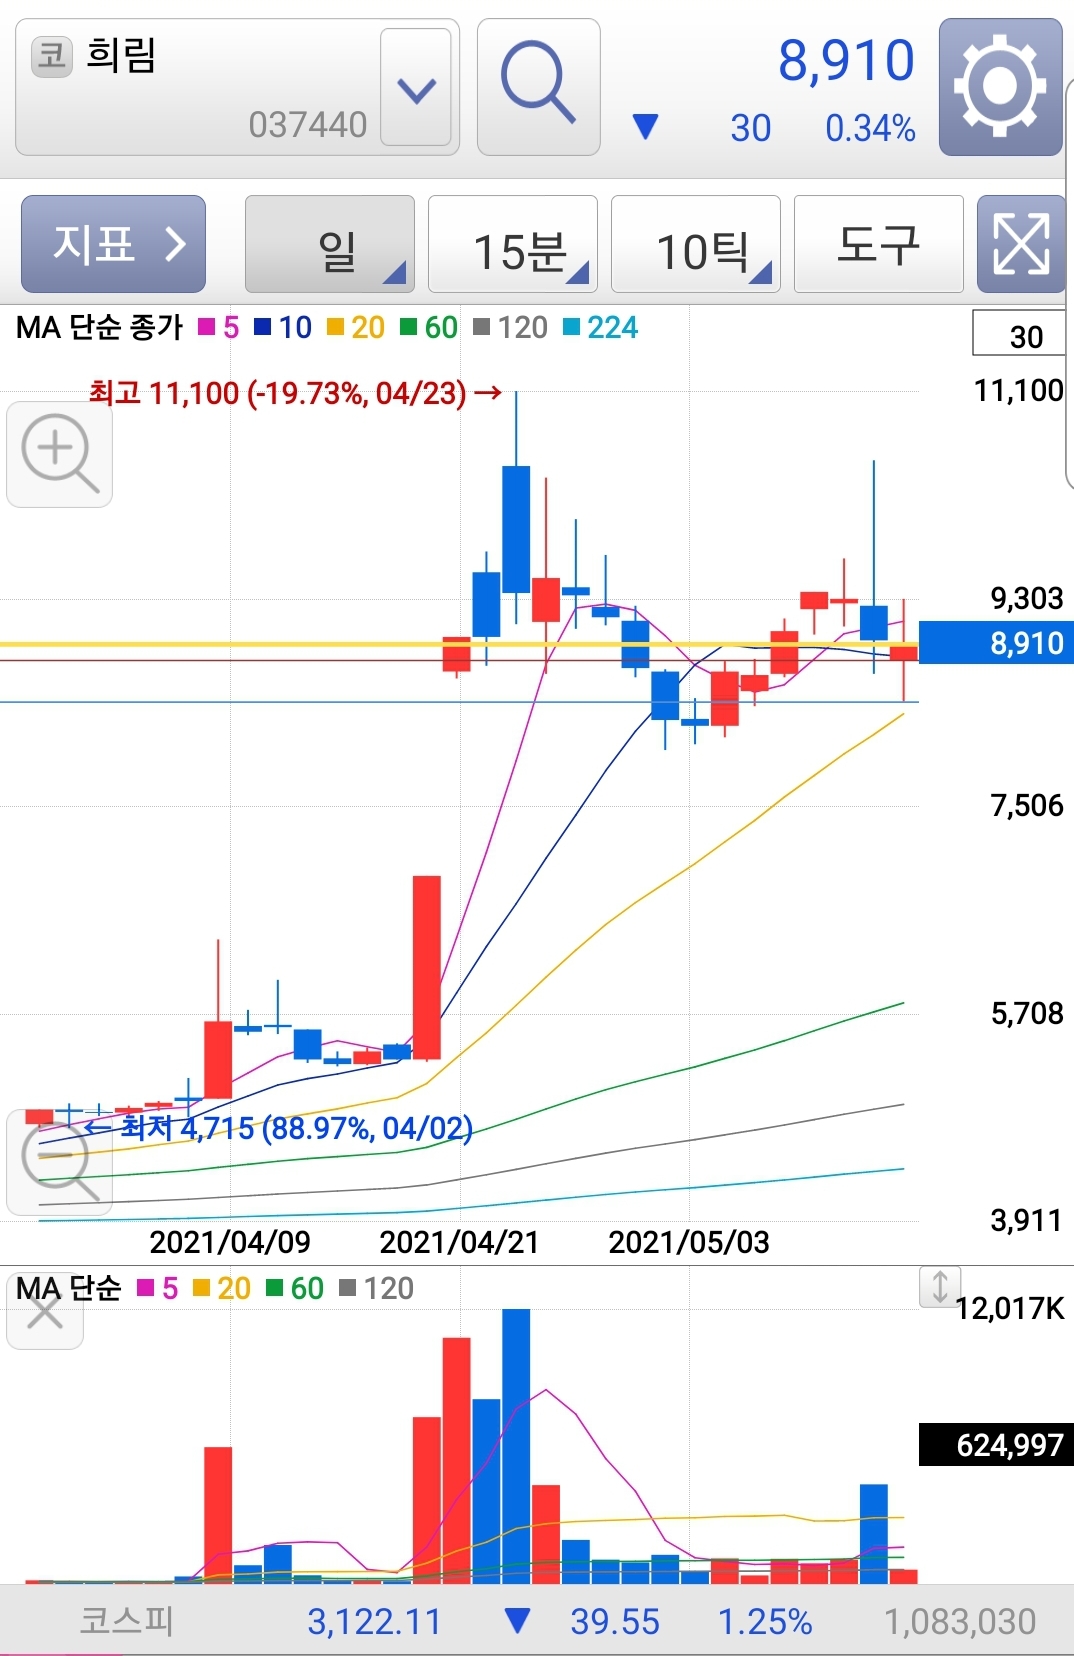Image resolution: width=1074 pixels, height=1656 pixels.
Task: Click the KOSPI change 39.55
Action: (x=615, y=1621)
